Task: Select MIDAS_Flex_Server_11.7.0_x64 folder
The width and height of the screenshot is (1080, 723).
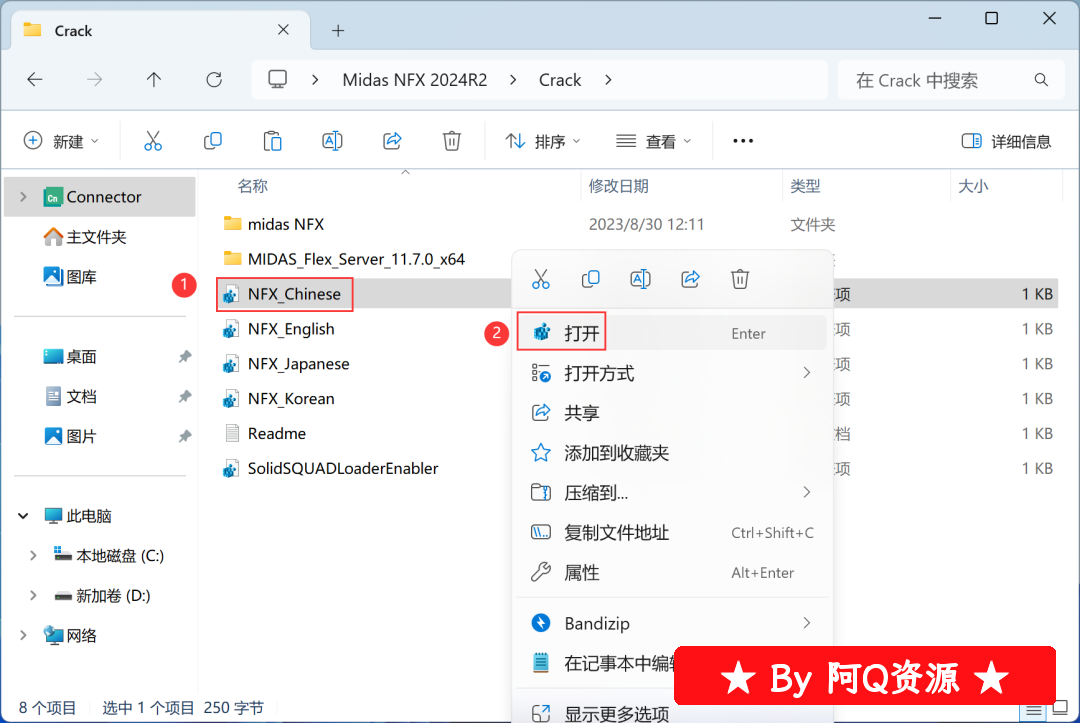Action: tap(344, 259)
